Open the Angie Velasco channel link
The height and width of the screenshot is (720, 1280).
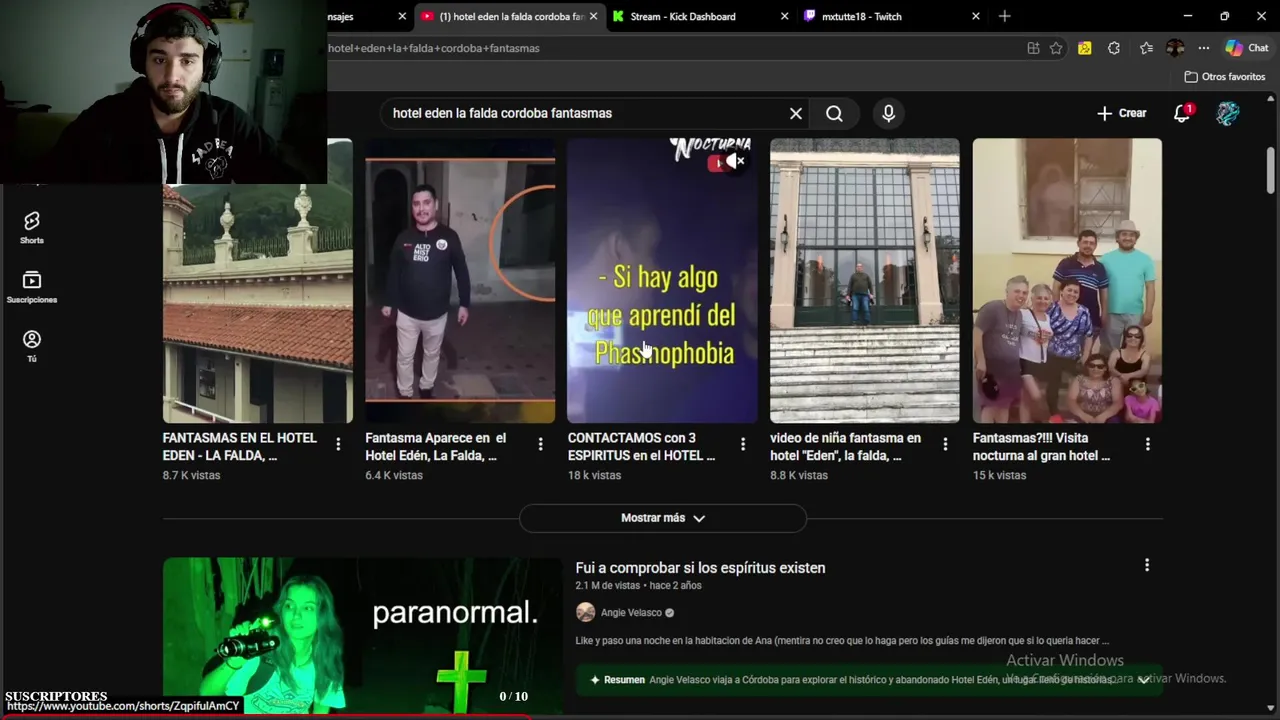pyautogui.click(x=631, y=613)
